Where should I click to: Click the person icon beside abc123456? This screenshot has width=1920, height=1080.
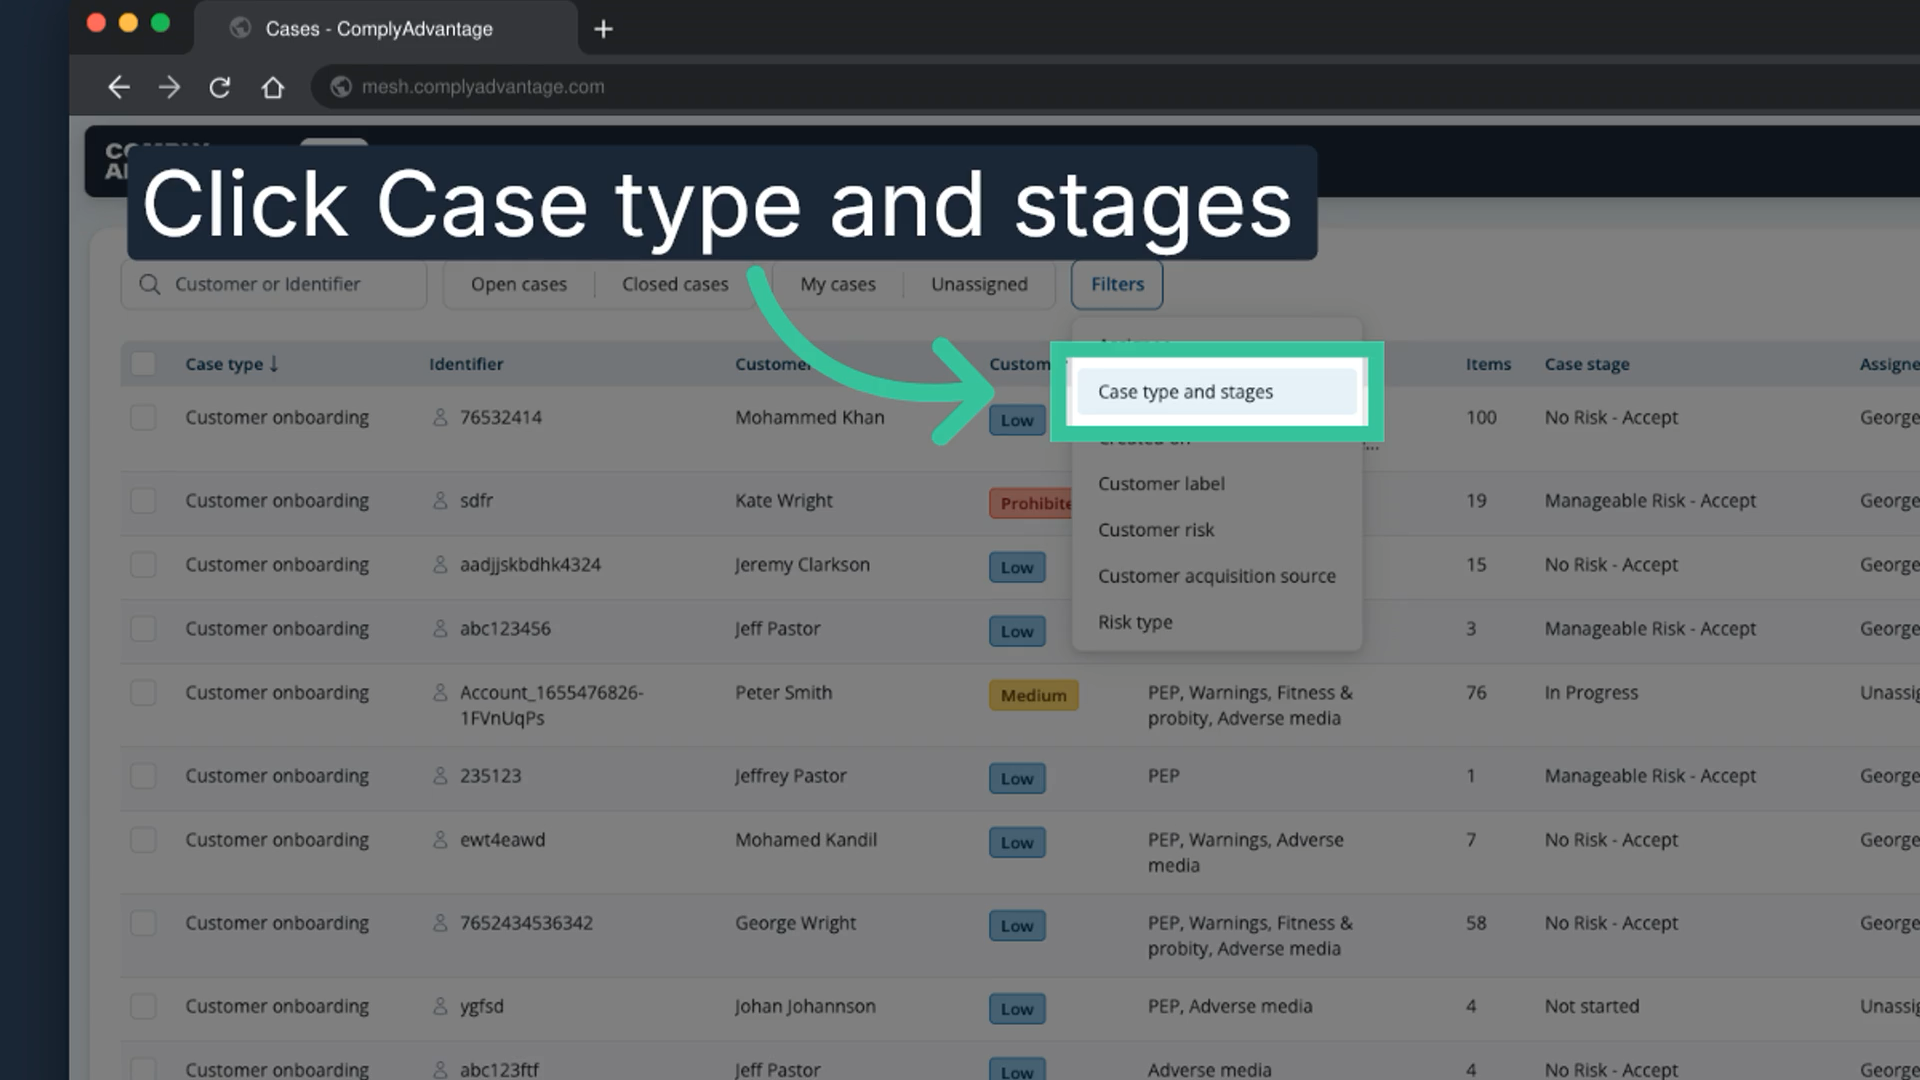coord(440,628)
